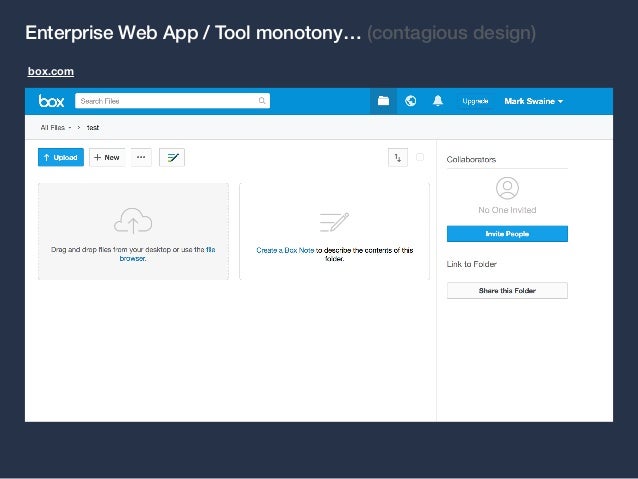Click the Box Note toolbar icon
The height and width of the screenshot is (479, 638).
(172, 157)
